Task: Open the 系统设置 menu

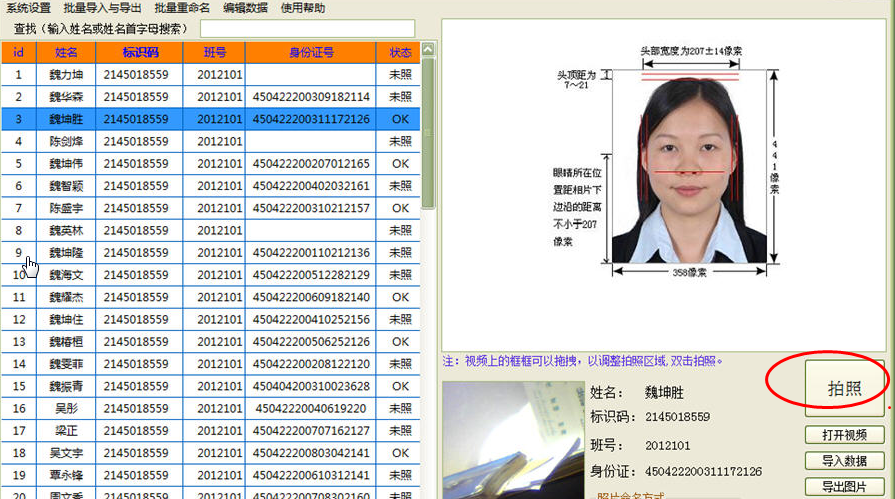Action: pyautogui.click(x=28, y=8)
